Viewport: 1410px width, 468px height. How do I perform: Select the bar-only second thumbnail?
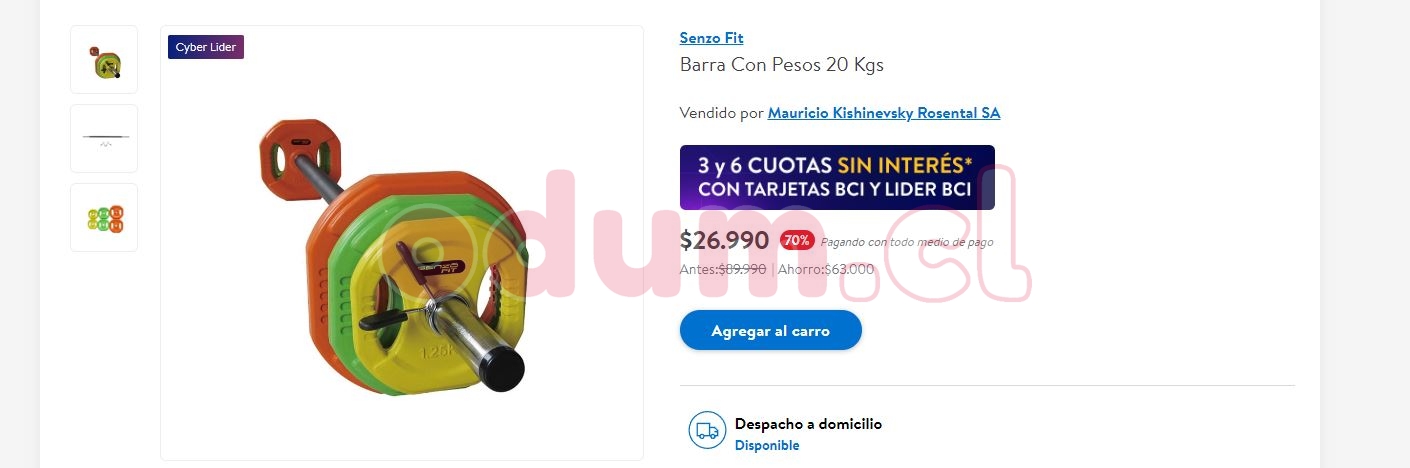coord(104,138)
